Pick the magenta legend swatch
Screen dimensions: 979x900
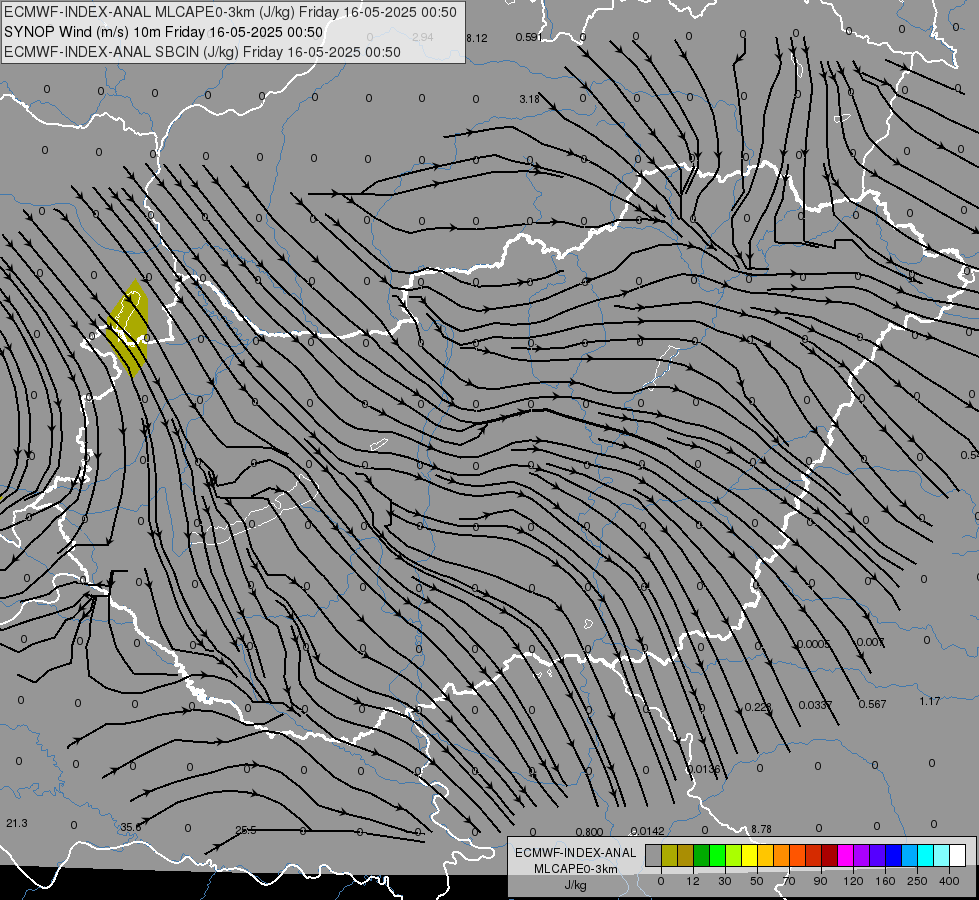[846, 856]
